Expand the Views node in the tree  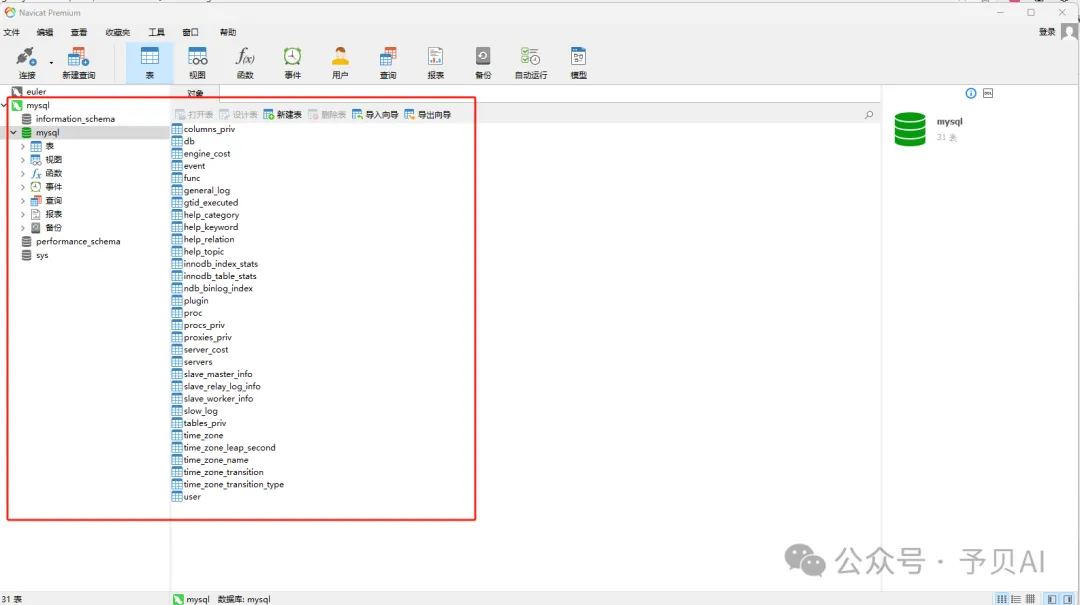[x=23, y=160]
